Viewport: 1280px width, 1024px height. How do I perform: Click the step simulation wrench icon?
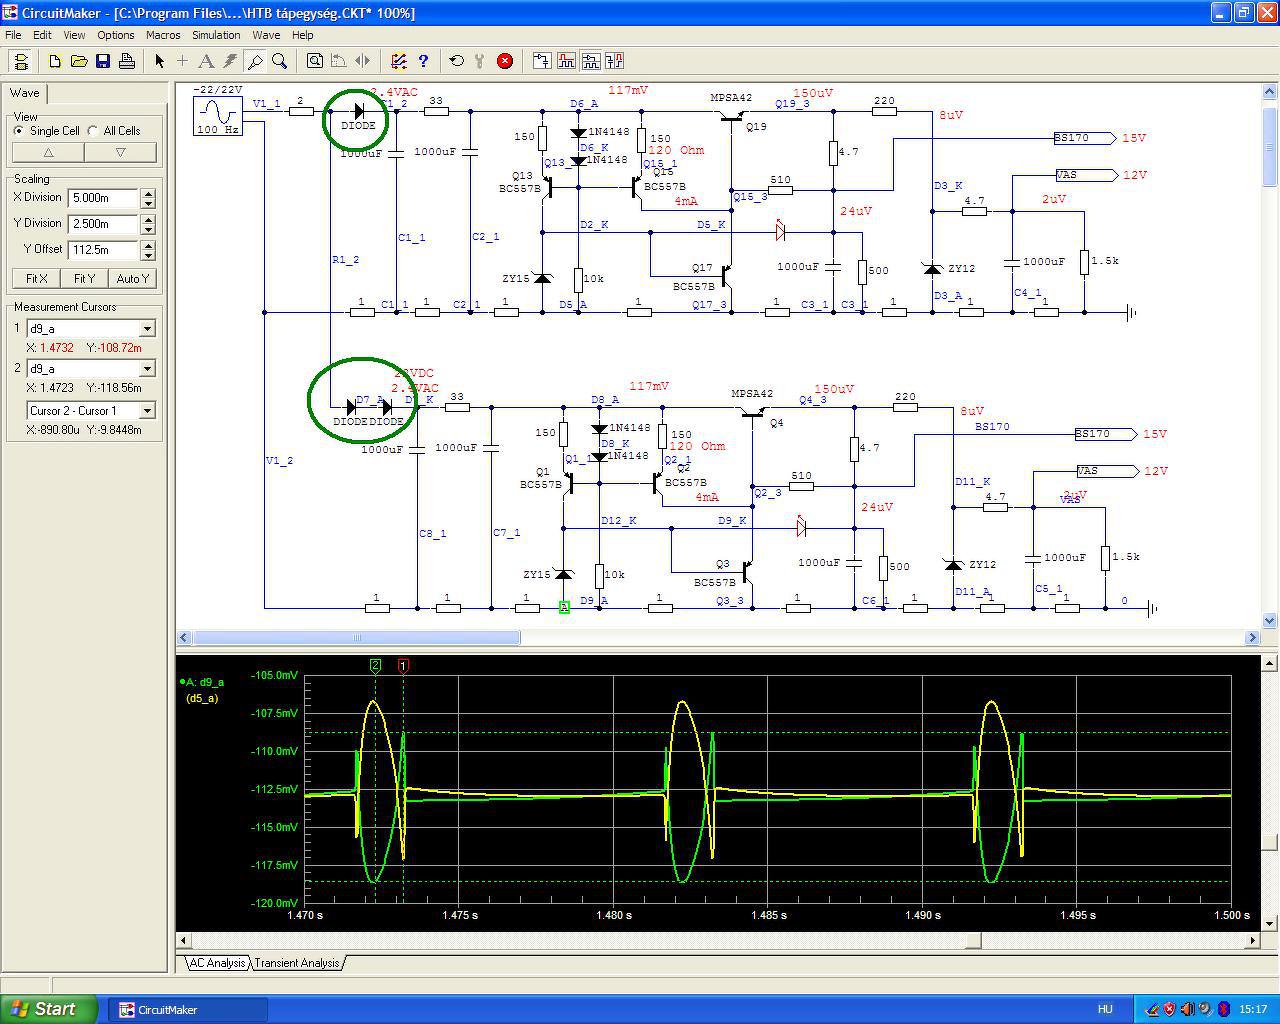(x=480, y=61)
